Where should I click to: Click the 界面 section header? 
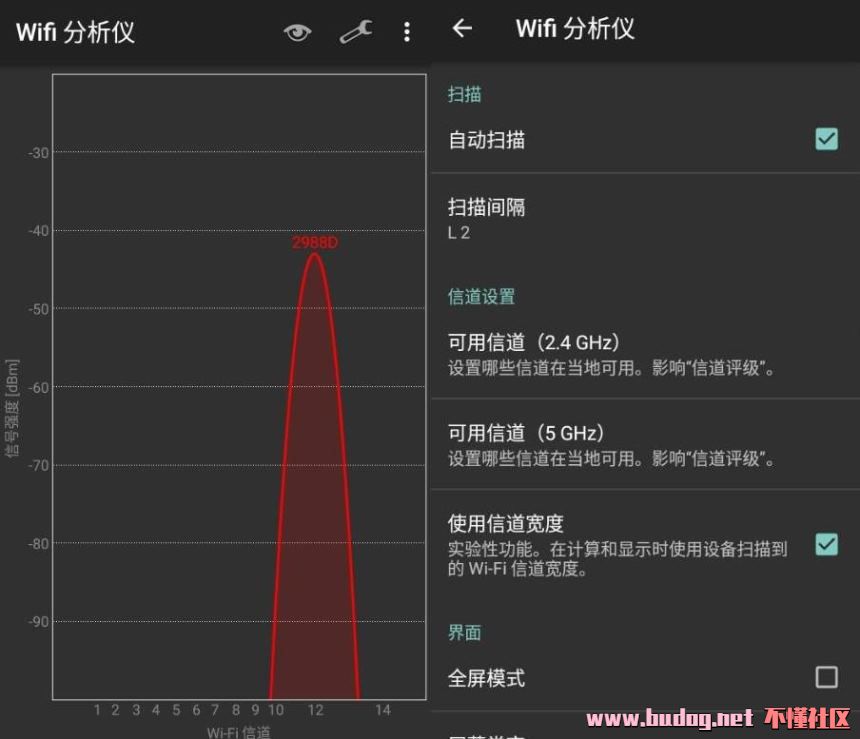coord(465,632)
